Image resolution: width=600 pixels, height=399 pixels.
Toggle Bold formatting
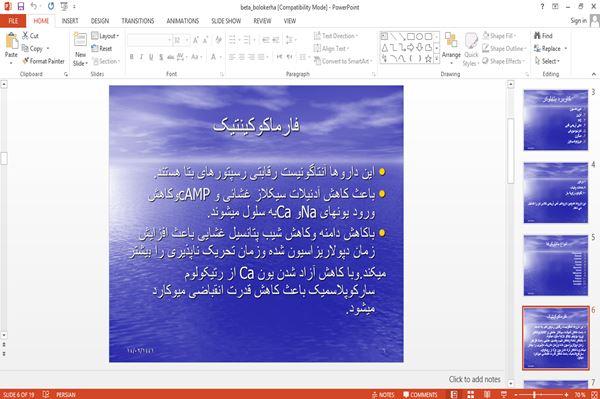pyautogui.click(x=132, y=57)
